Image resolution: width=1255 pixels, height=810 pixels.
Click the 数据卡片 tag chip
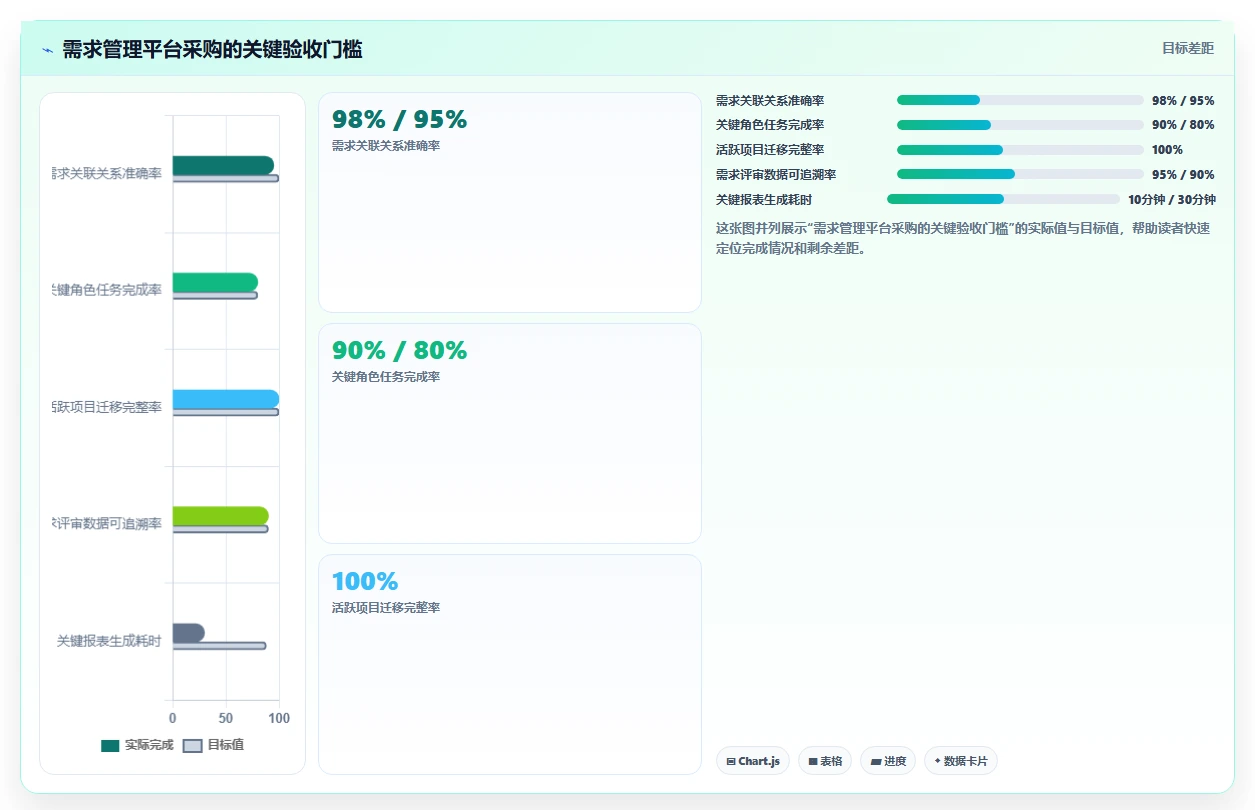(x=961, y=761)
